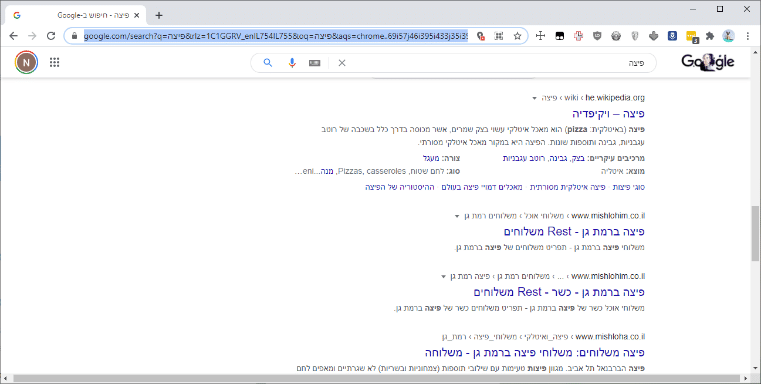
Task: Follow the סוגי פיצות sitelink
Action: coord(629,187)
